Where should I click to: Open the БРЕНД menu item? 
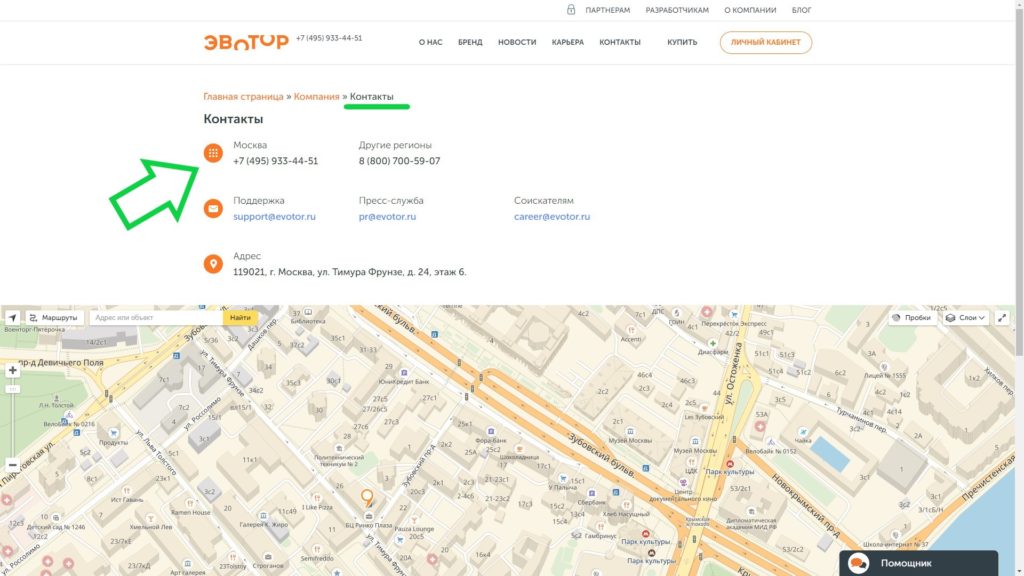click(x=470, y=42)
